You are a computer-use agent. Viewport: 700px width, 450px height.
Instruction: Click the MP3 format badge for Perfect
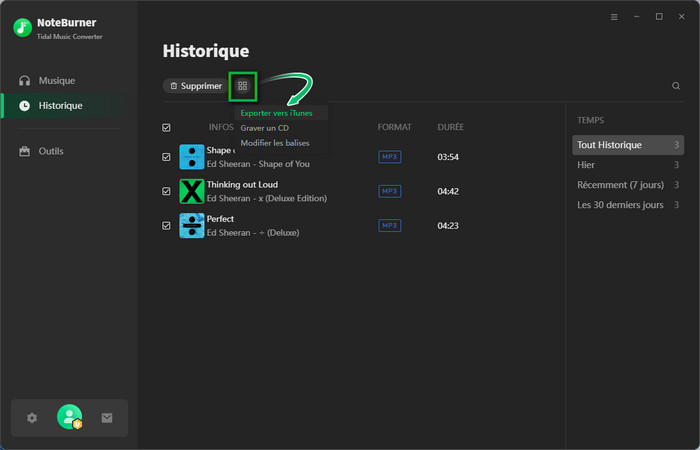coord(389,226)
